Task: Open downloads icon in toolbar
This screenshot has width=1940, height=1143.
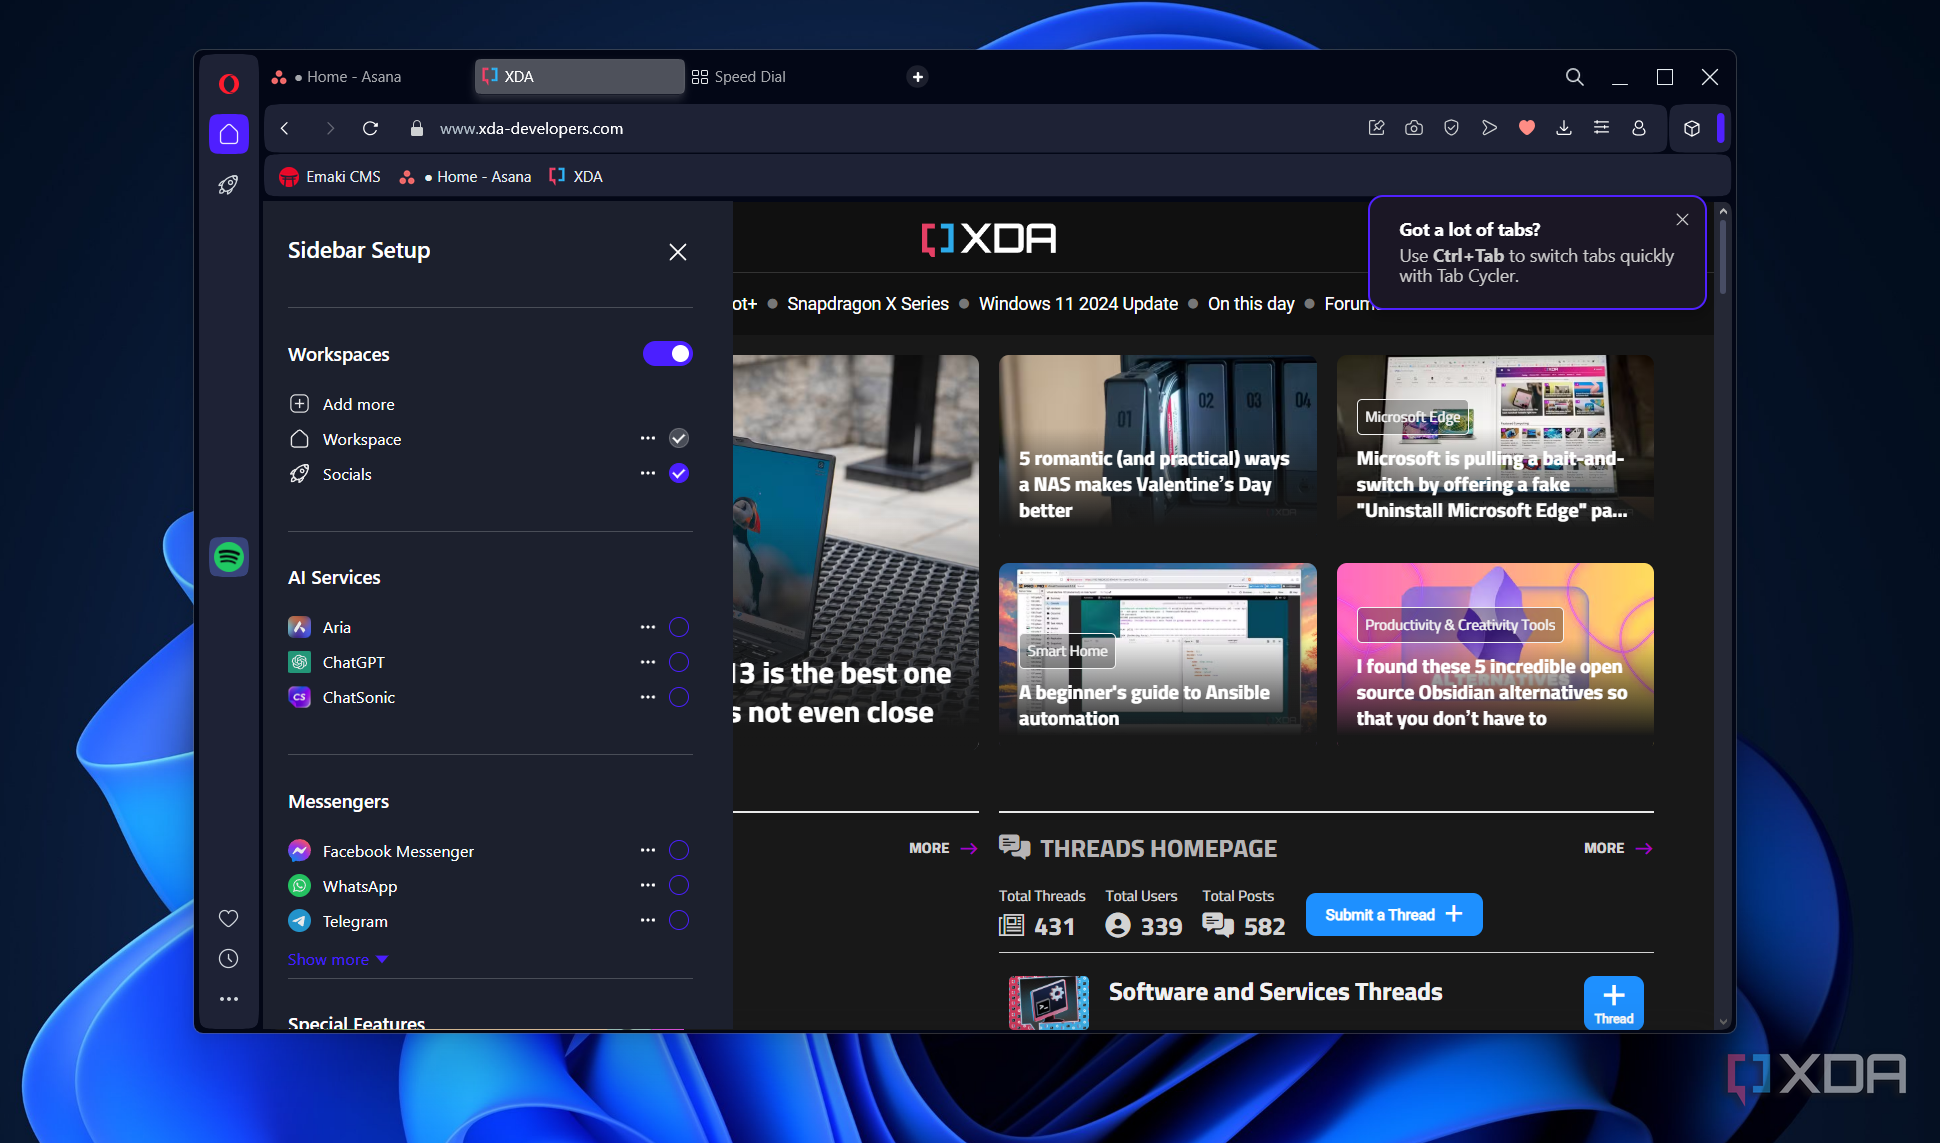Action: point(1564,127)
